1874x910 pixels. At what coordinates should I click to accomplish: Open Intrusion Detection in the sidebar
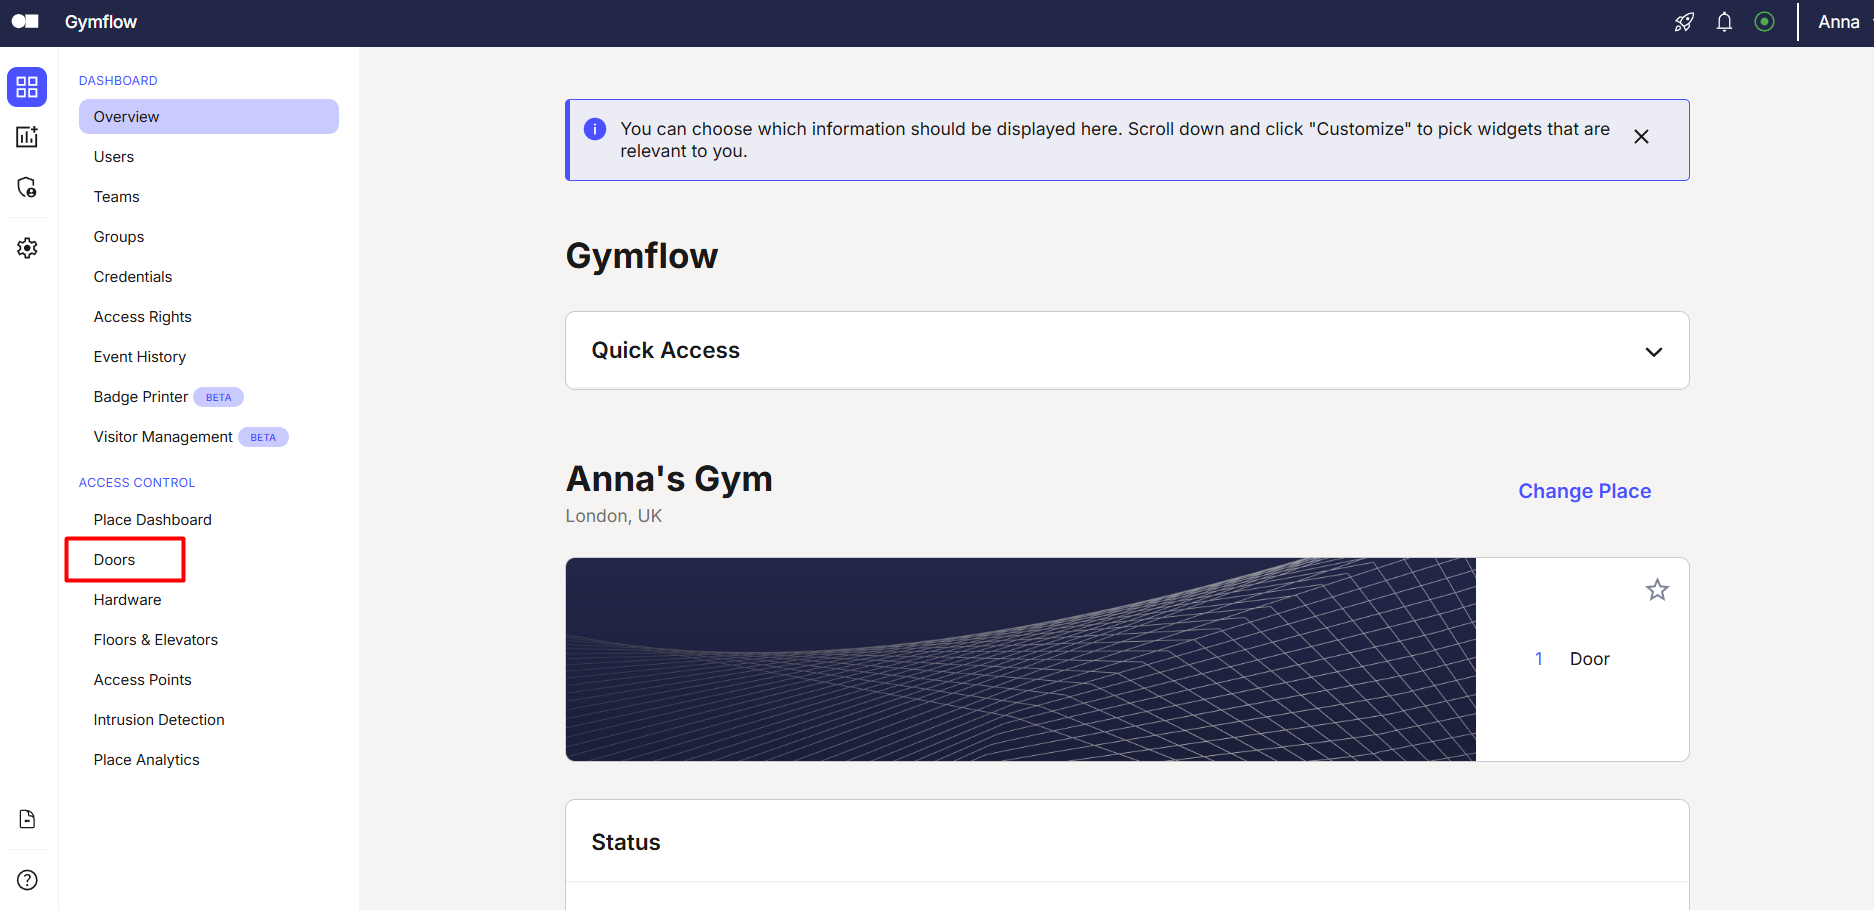(x=159, y=720)
